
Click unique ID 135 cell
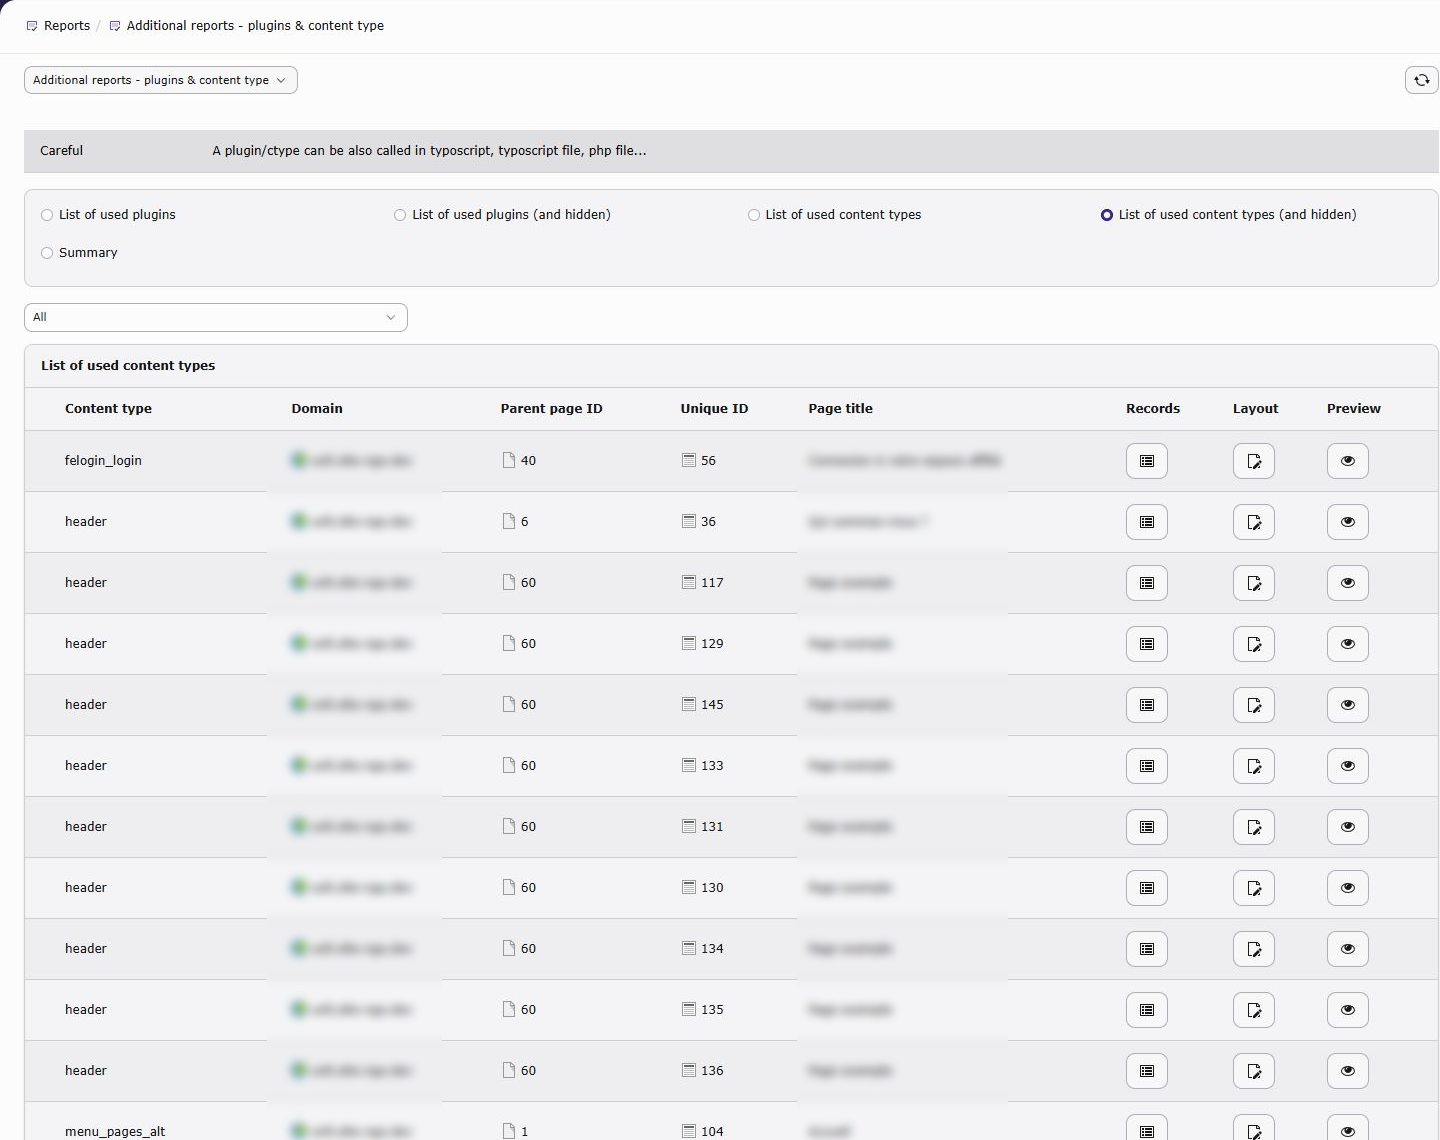pyautogui.click(x=703, y=1010)
